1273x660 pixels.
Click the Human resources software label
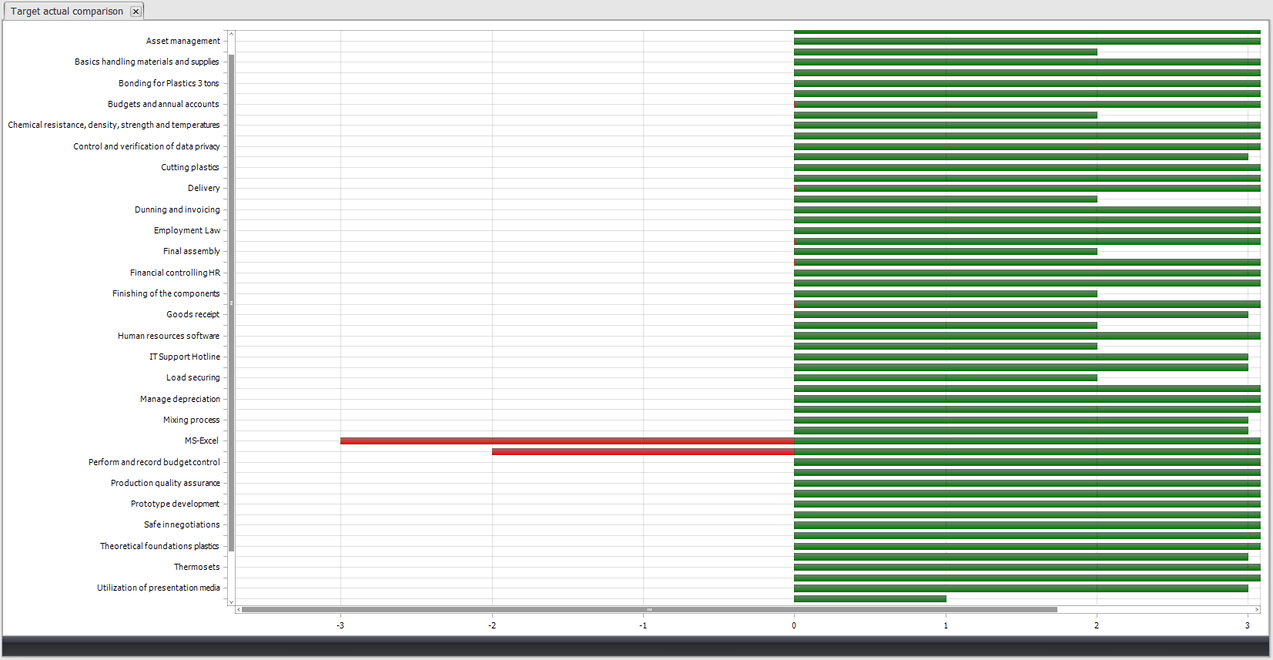(x=168, y=336)
